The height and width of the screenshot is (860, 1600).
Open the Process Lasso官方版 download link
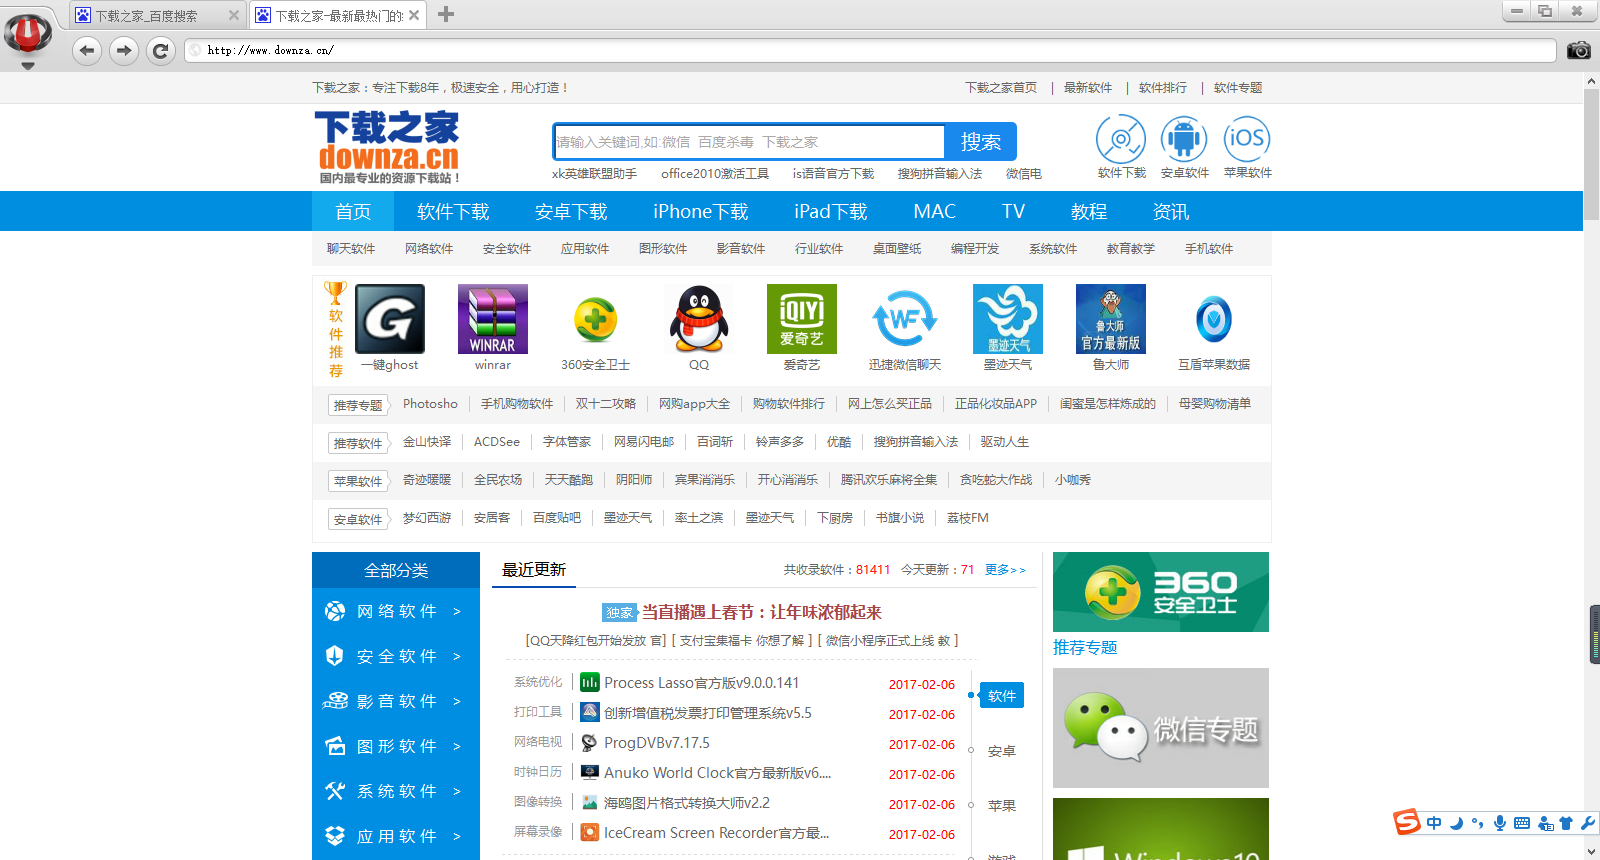tap(701, 683)
